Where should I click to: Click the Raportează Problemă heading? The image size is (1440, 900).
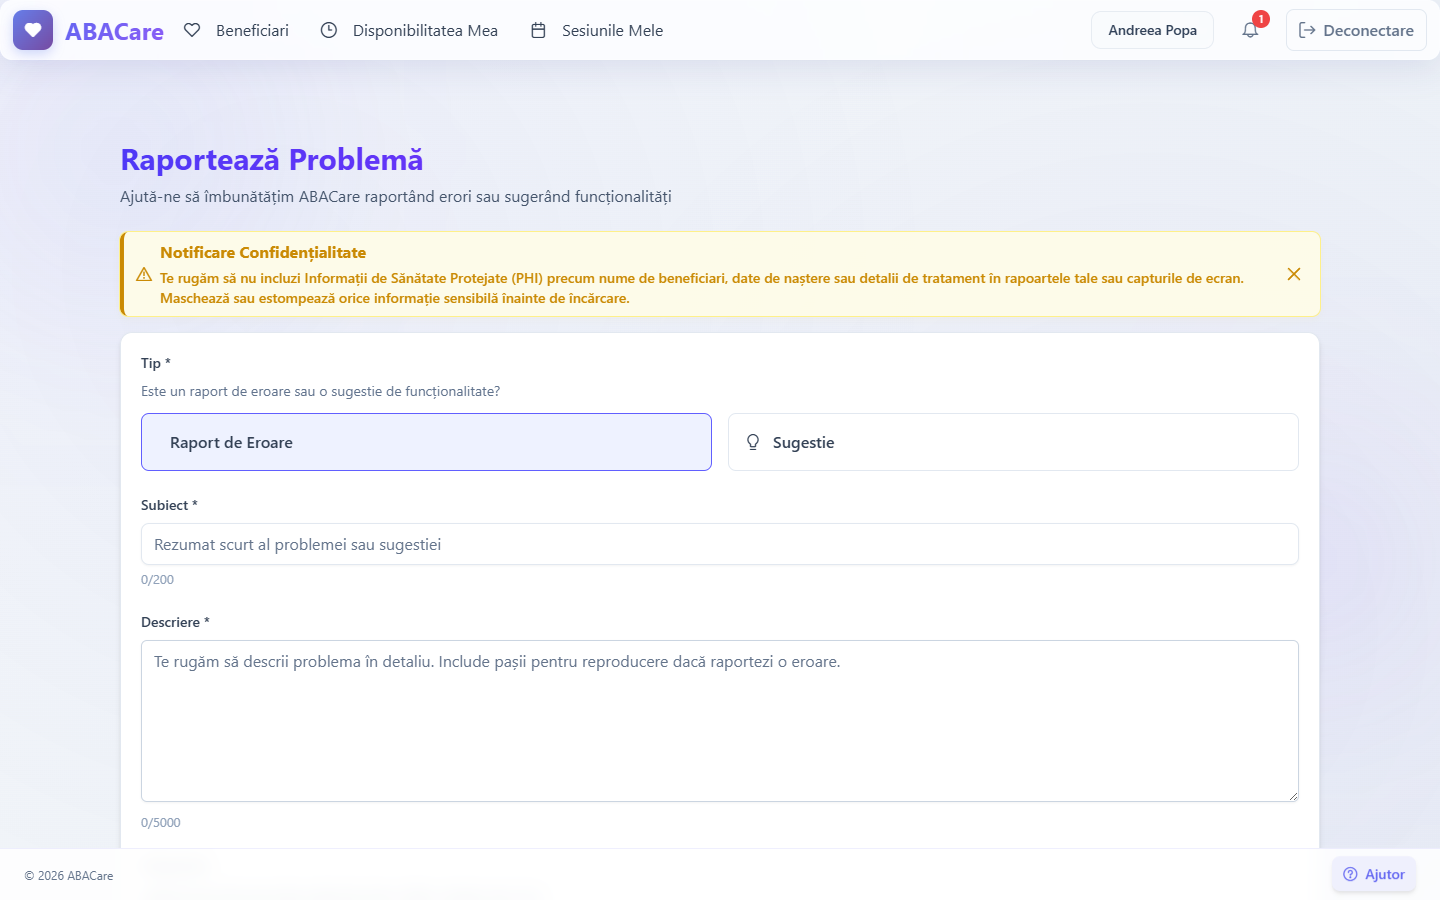[272, 160]
